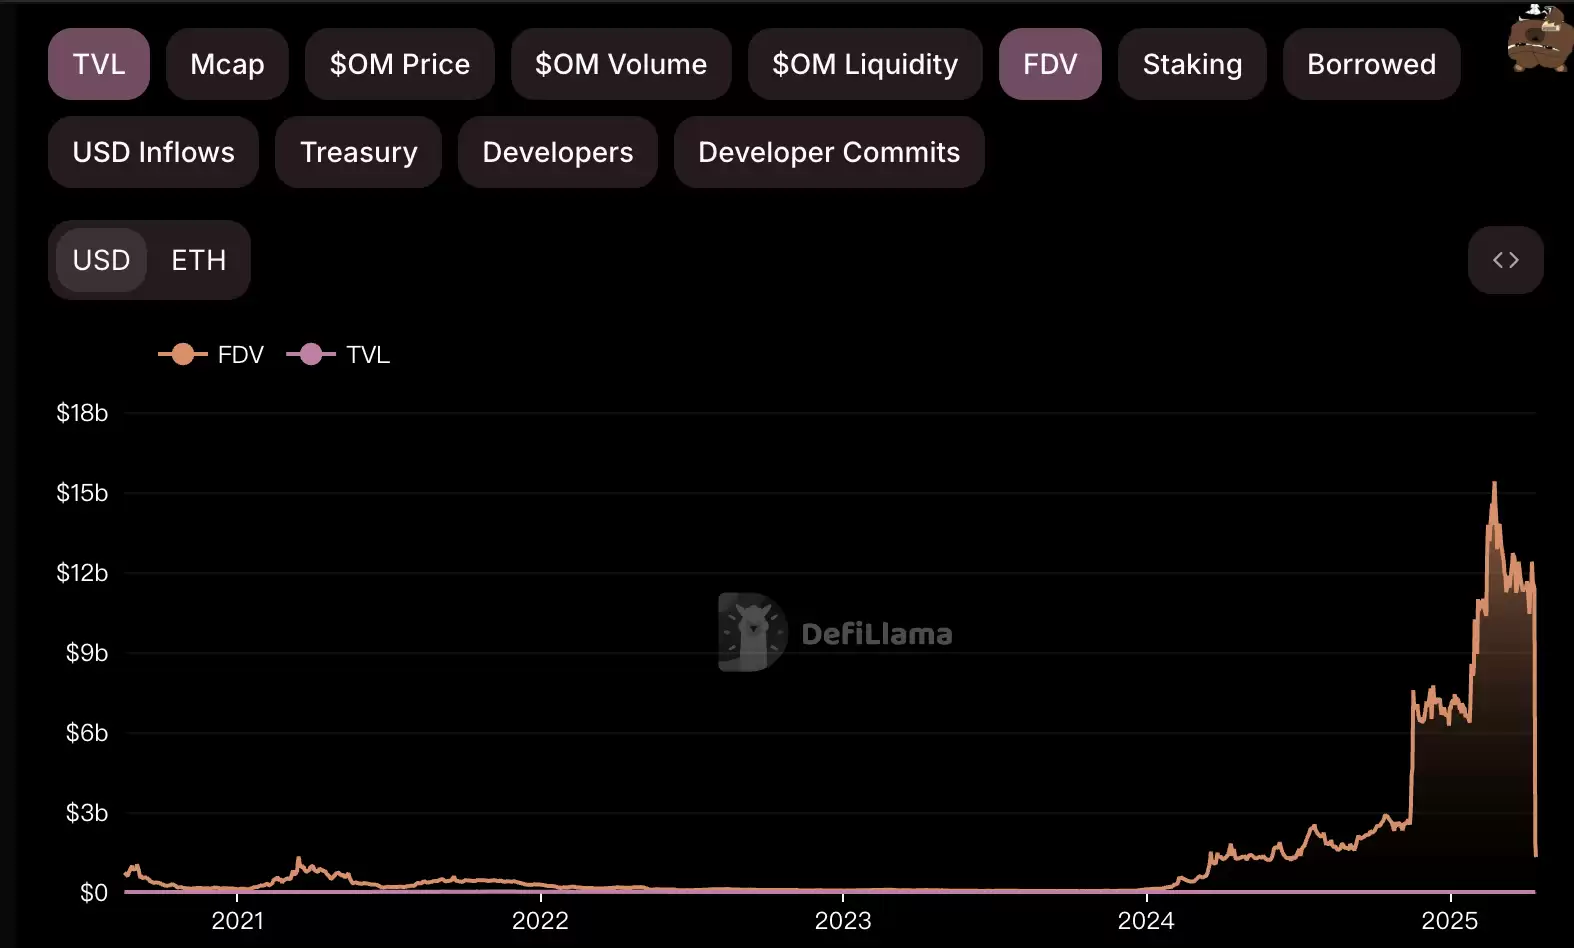
Task: Add the Treasury metric to chart
Action: point(358,152)
